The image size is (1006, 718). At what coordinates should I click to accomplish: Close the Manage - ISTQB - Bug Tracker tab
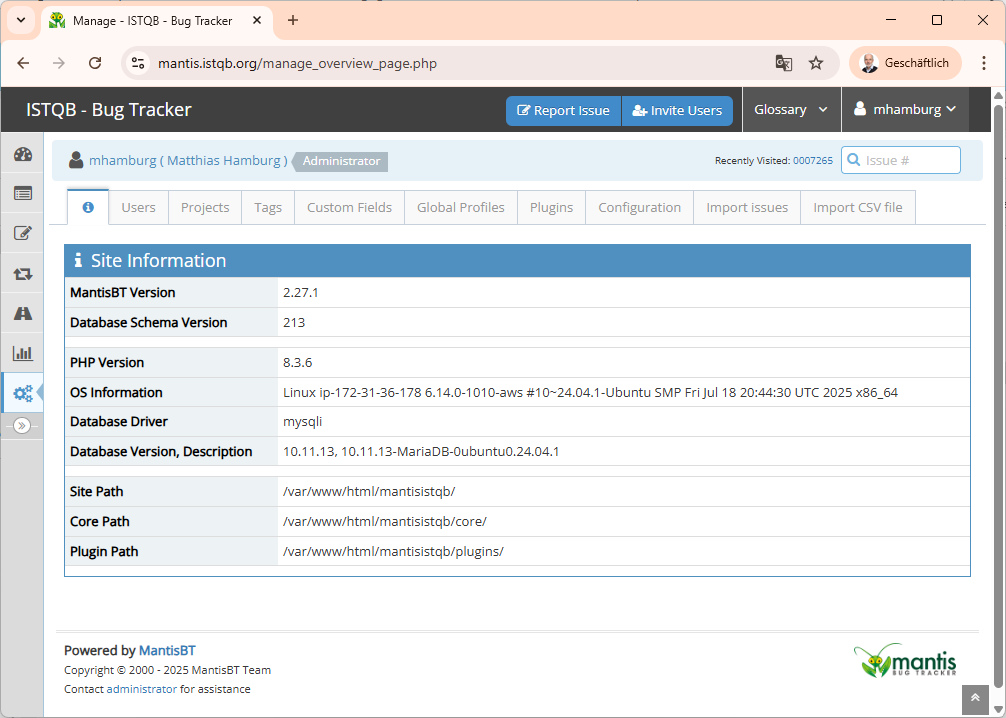[257, 21]
